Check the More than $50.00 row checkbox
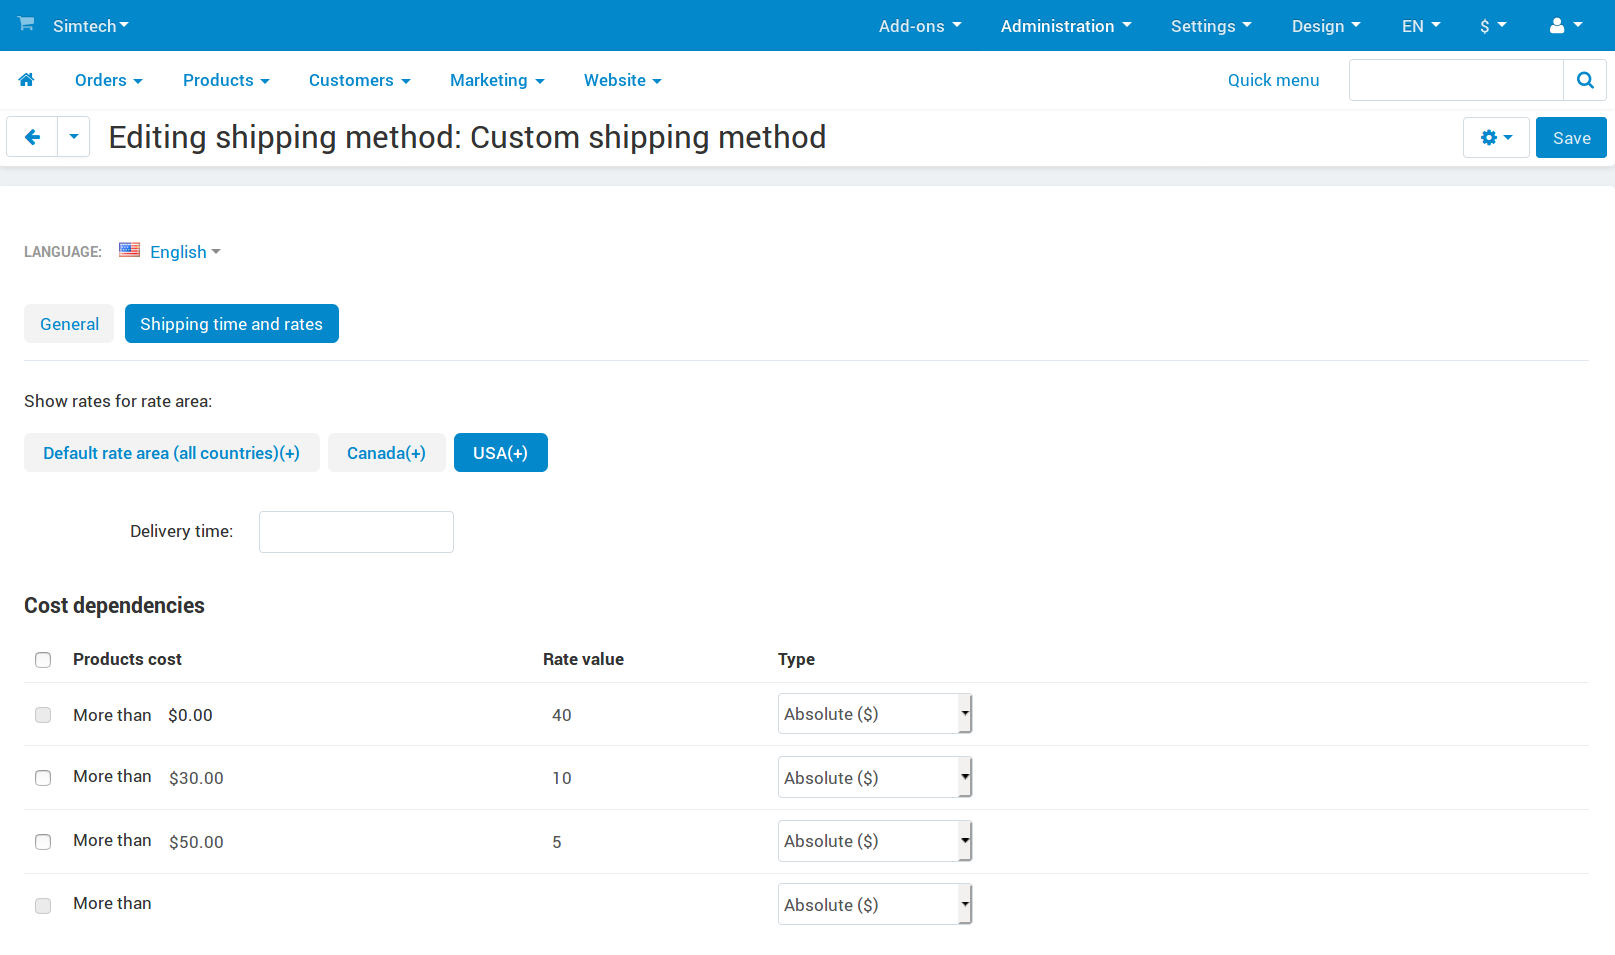The width and height of the screenshot is (1615, 955). pyautogui.click(x=43, y=842)
